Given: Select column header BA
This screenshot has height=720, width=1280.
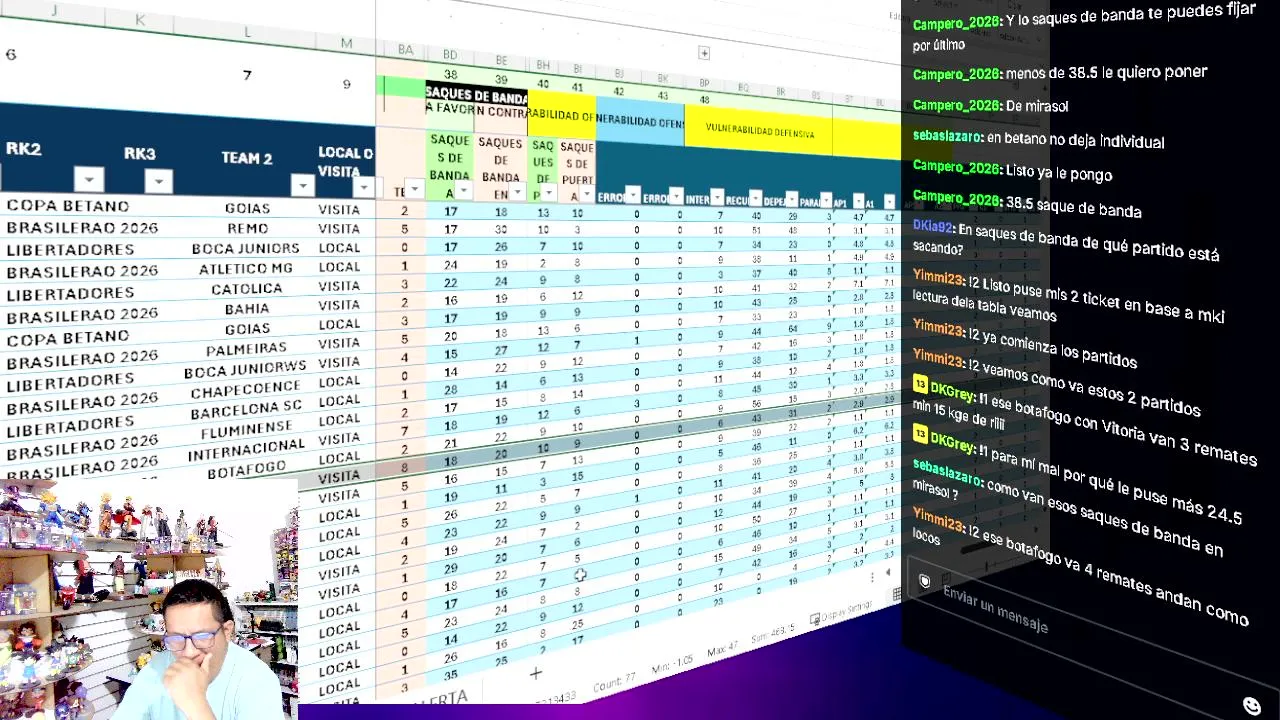Looking at the screenshot, I should 405,49.
